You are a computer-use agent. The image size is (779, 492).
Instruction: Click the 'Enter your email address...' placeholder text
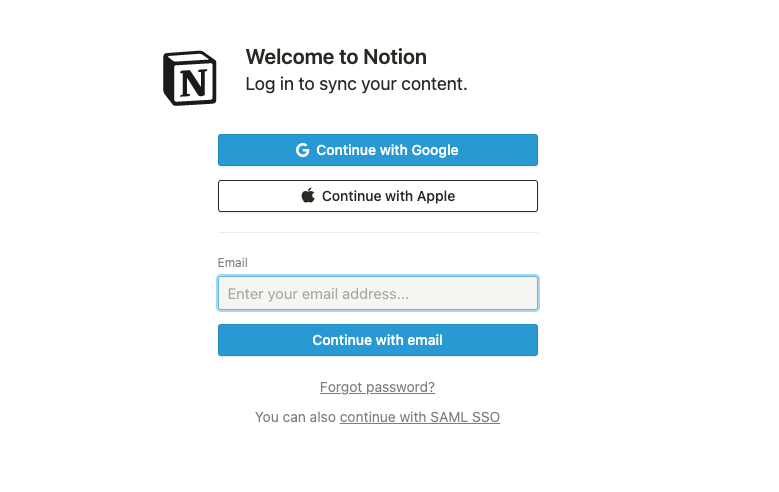[x=318, y=294]
